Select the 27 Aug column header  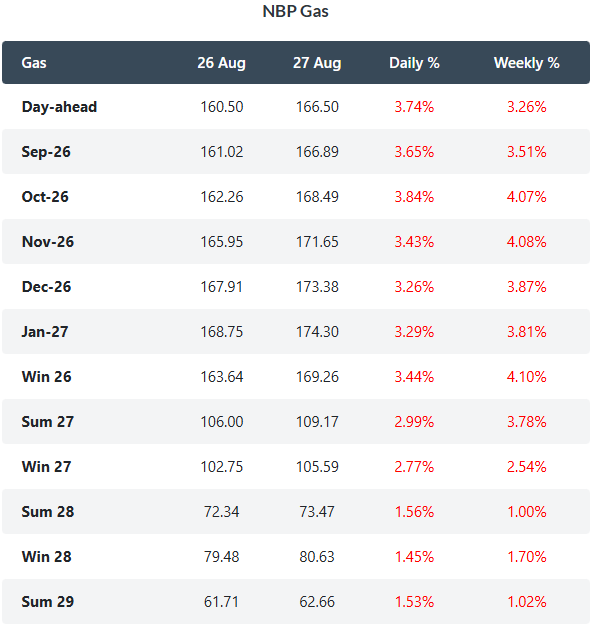[x=317, y=63]
